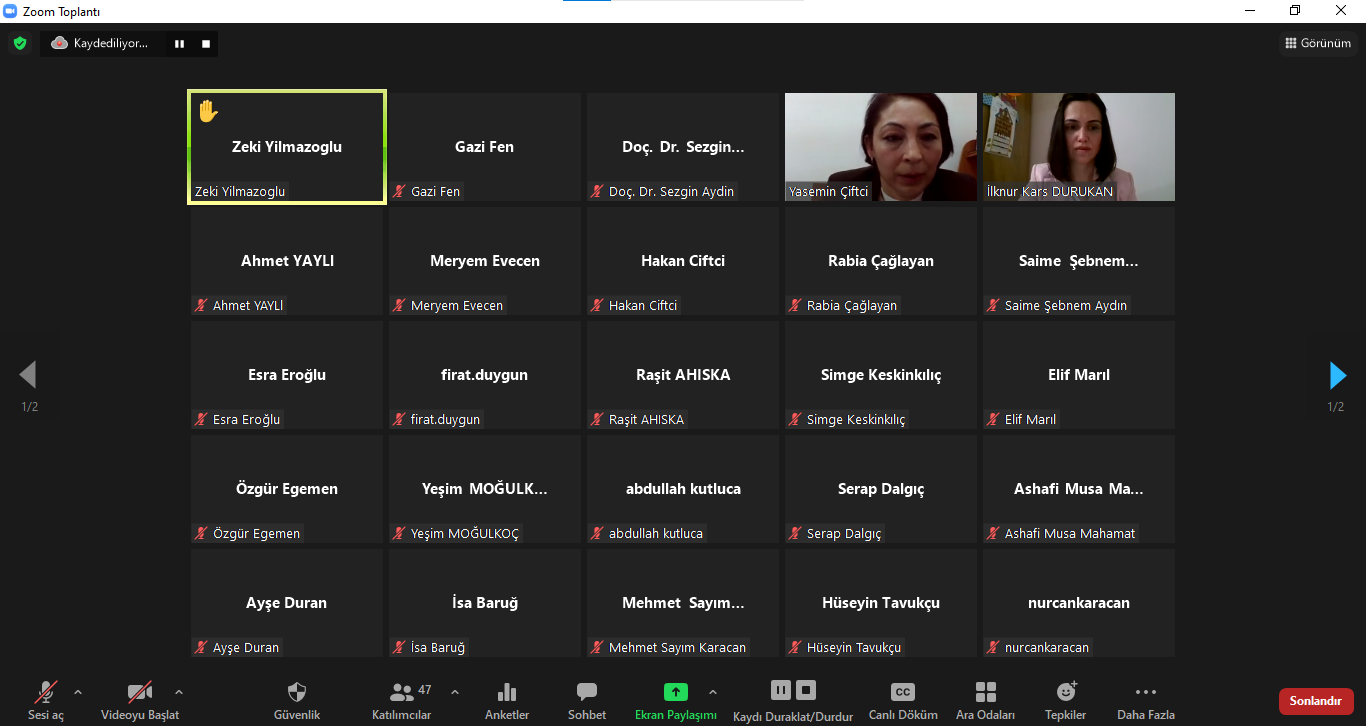Image resolution: width=1366 pixels, height=726 pixels.
Task: Click muted mic icon of Özgür Egemen
Action: [202, 533]
